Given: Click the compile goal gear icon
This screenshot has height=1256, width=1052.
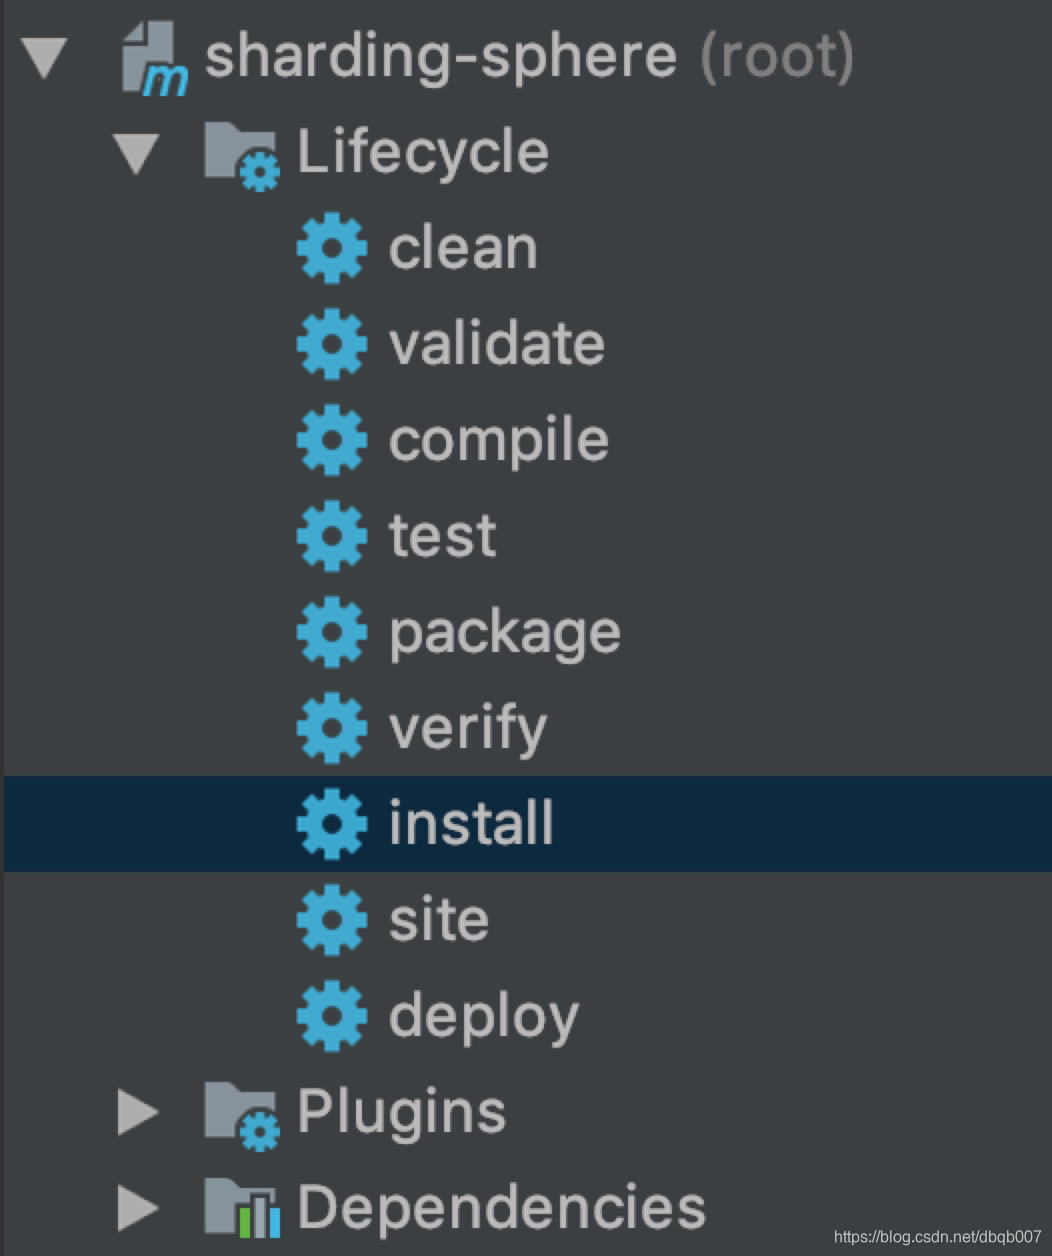Looking at the screenshot, I should coord(332,440).
